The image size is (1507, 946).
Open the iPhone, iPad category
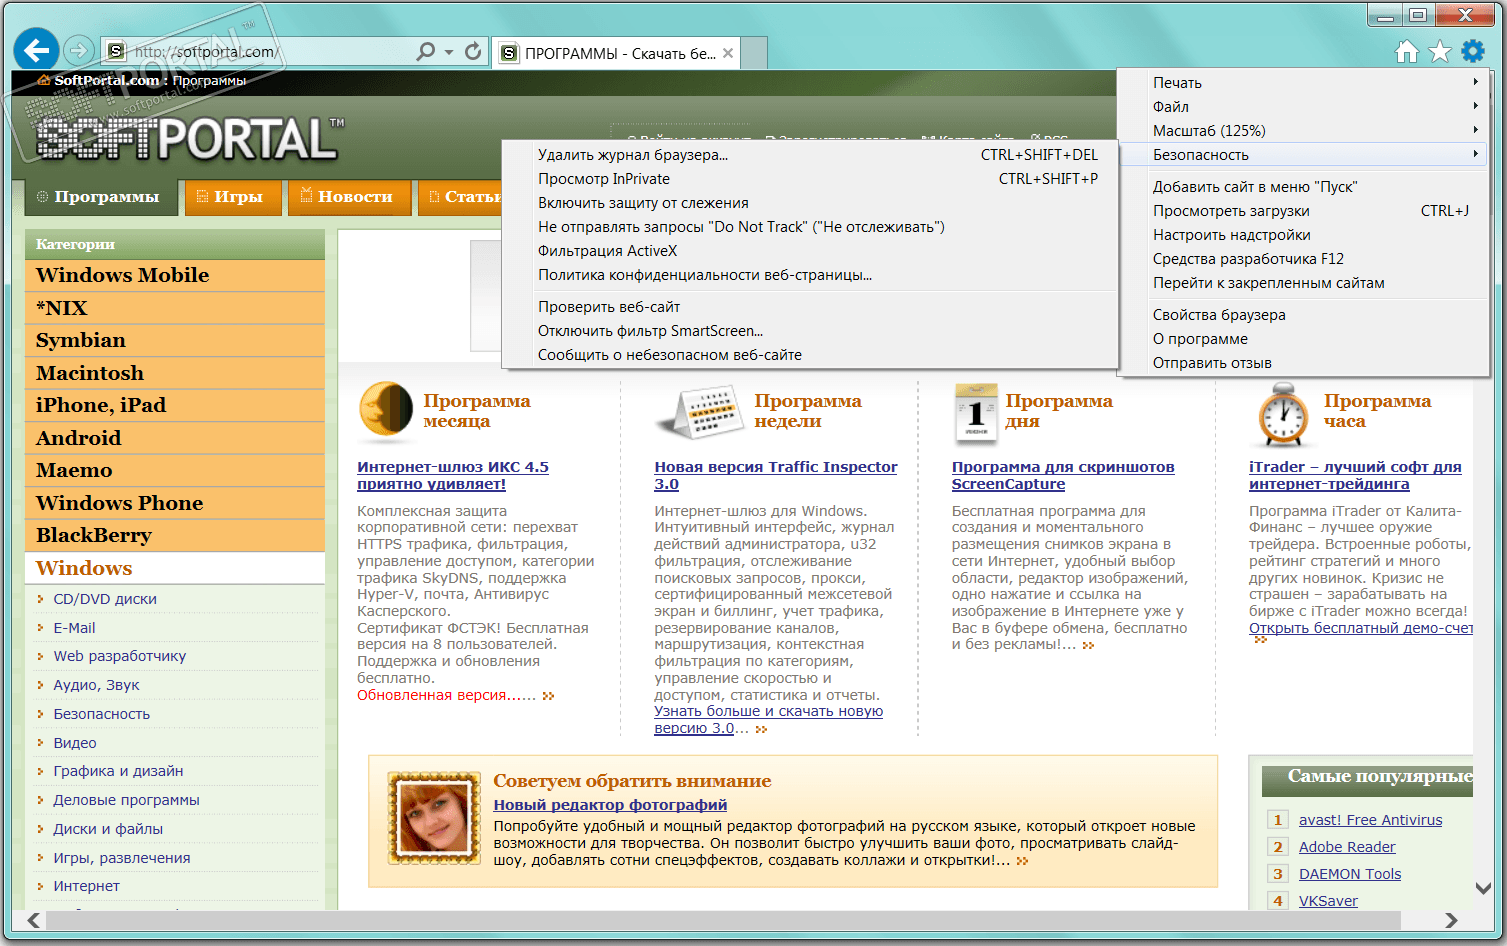(175, 405)
